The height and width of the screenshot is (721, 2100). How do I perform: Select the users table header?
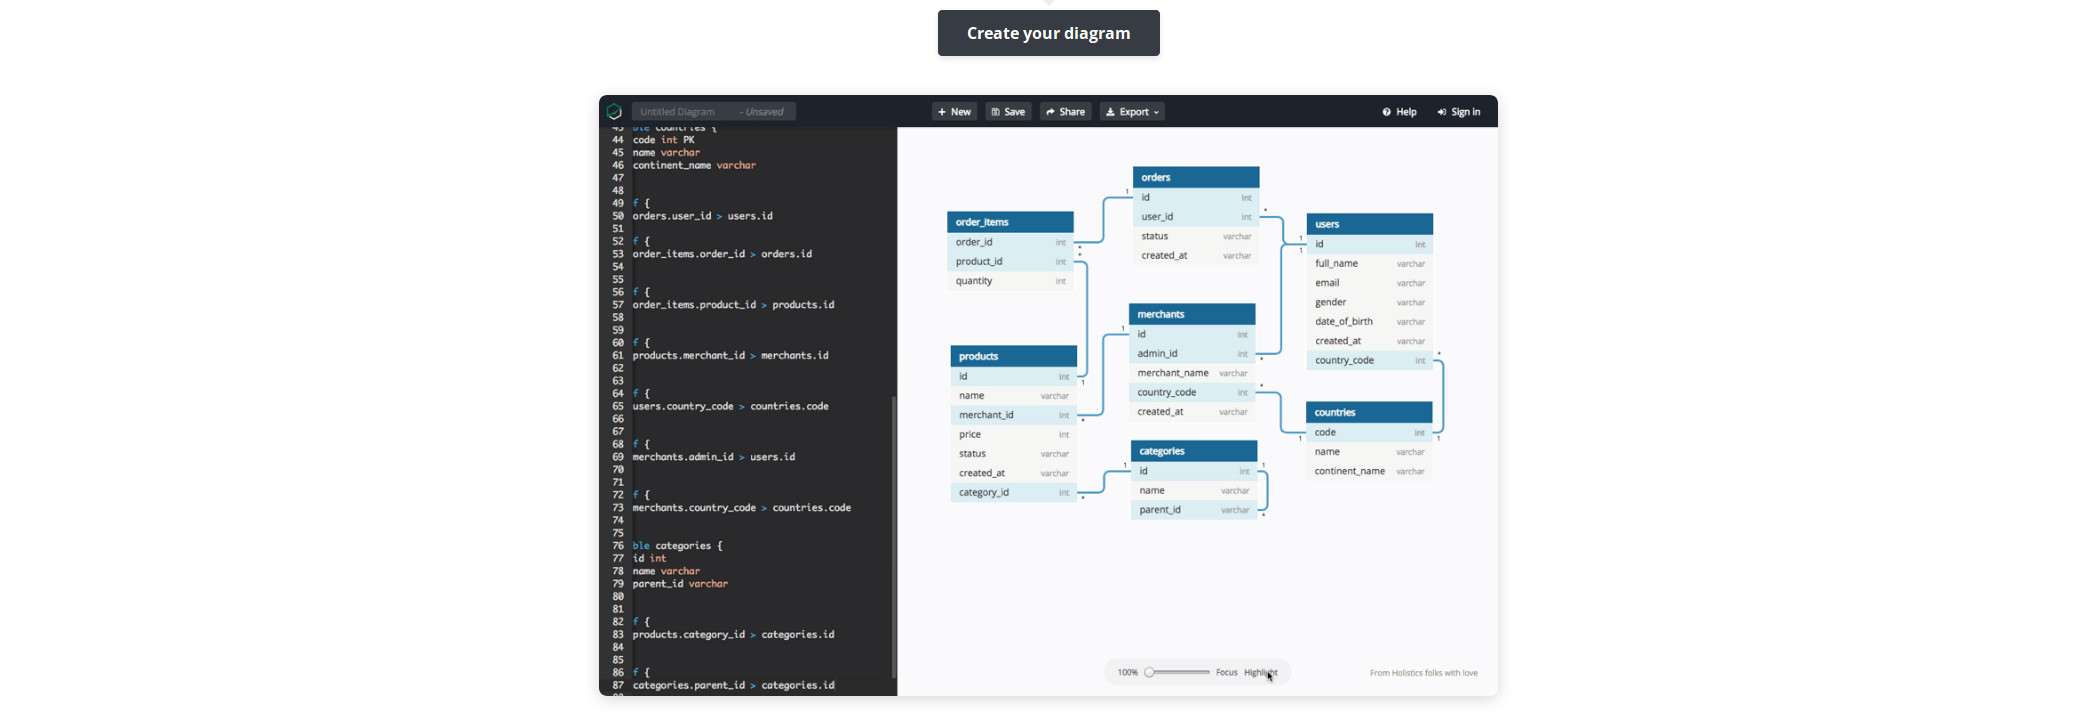click(1369, 224)
